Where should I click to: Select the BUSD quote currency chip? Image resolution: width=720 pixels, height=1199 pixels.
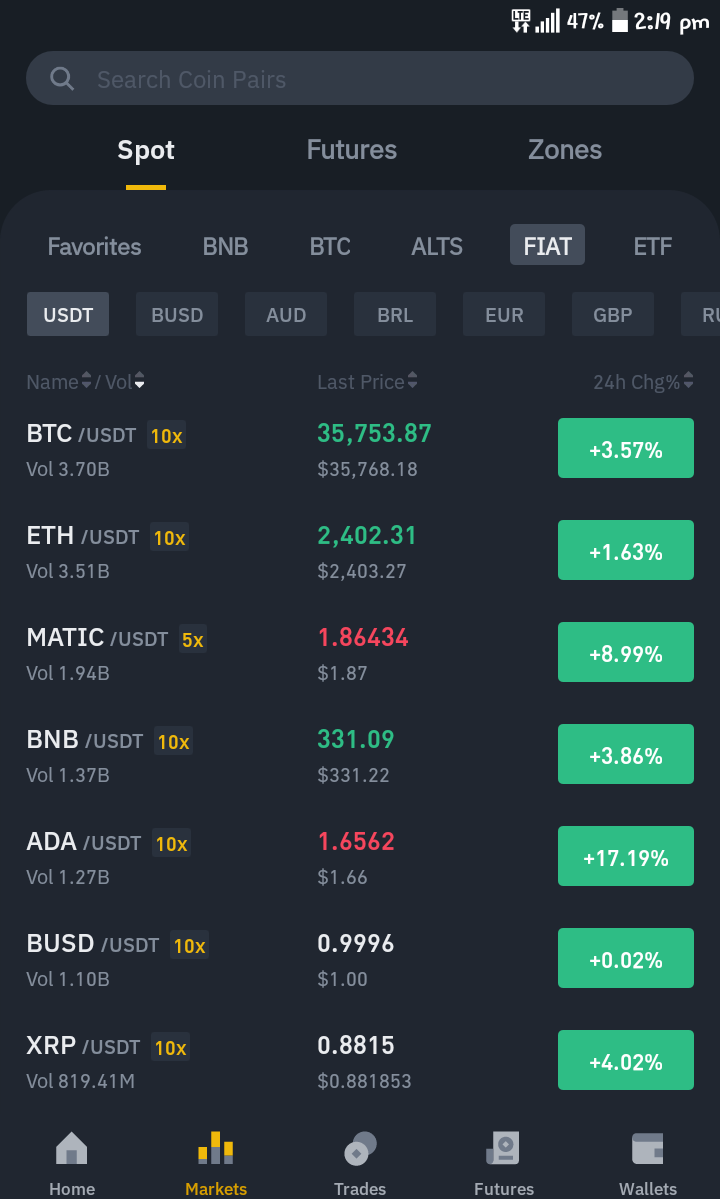[177, 314]
